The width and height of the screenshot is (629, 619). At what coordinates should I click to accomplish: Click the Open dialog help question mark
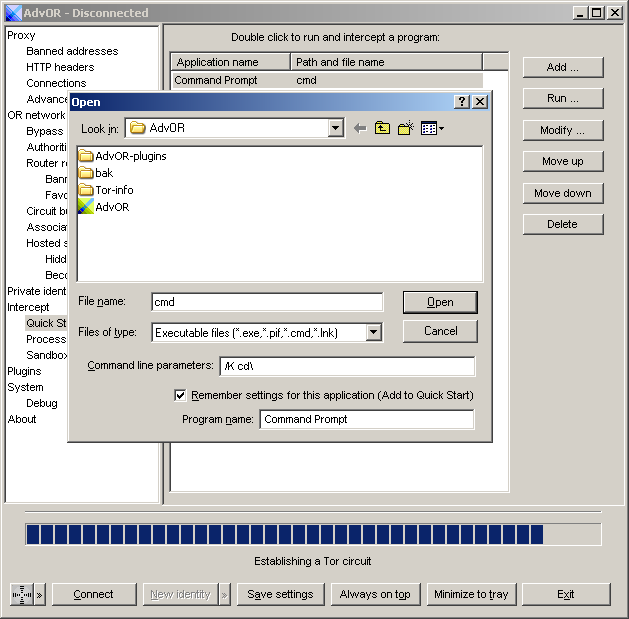click(x=461, y=101)
